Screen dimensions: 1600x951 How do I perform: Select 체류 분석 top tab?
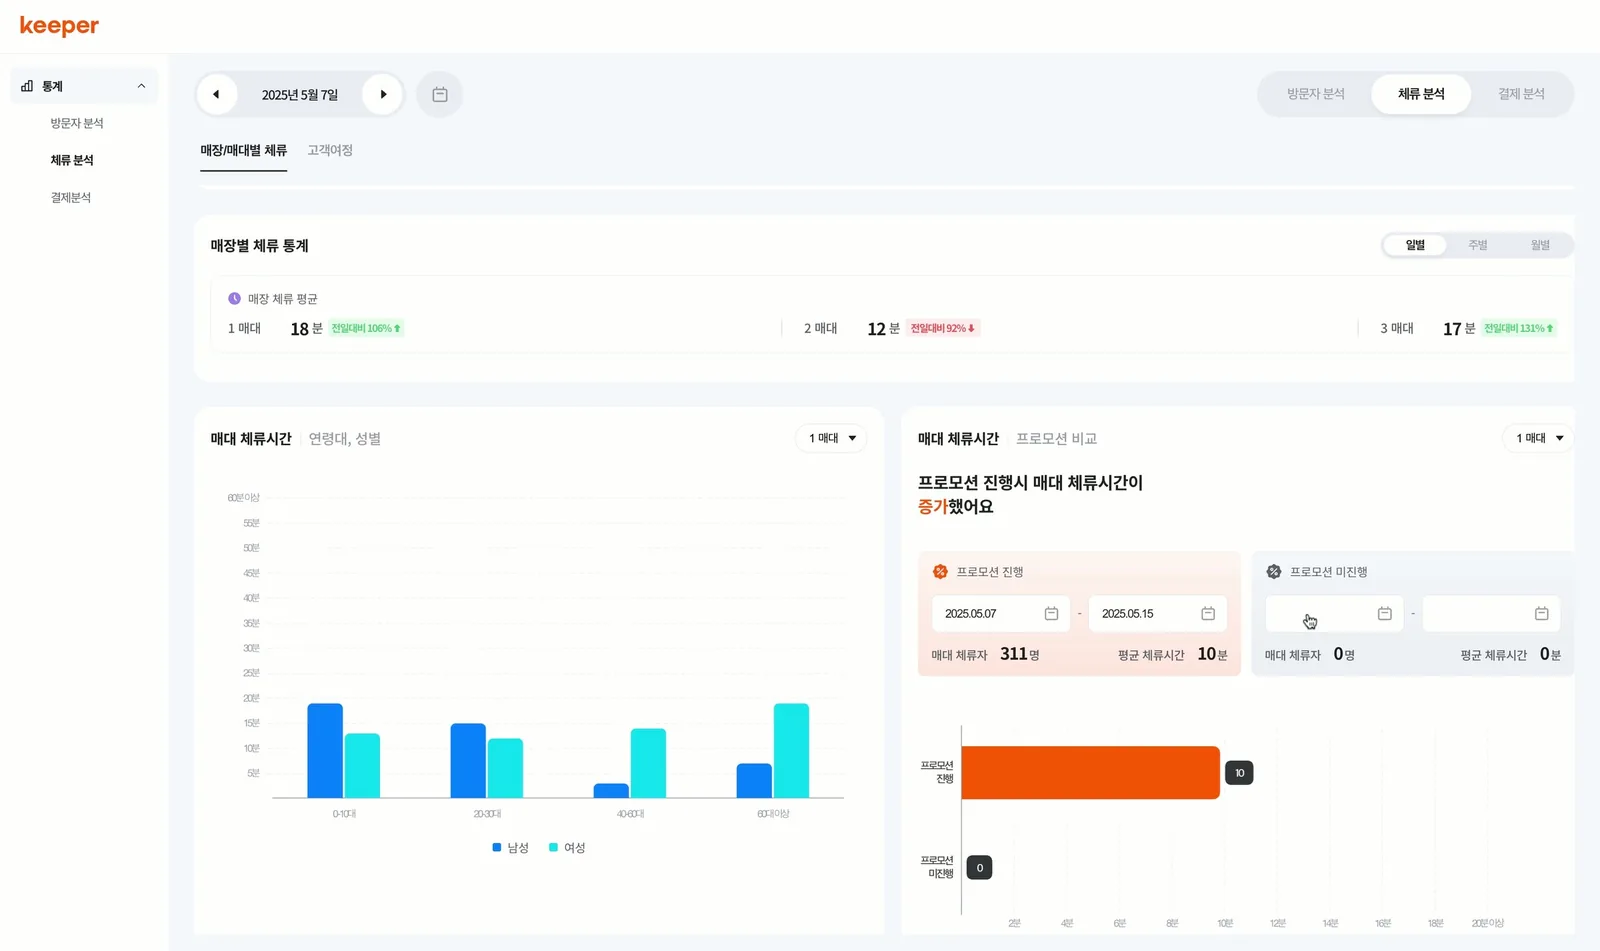tap(1421, 94)
